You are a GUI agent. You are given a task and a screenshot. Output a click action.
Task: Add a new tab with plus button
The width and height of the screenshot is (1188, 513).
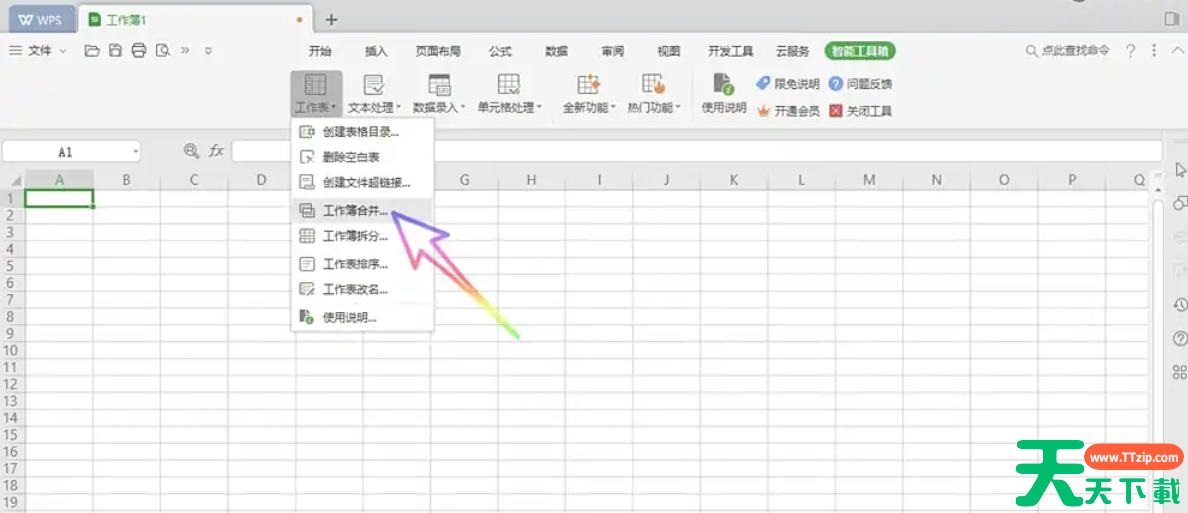[332, 19]
